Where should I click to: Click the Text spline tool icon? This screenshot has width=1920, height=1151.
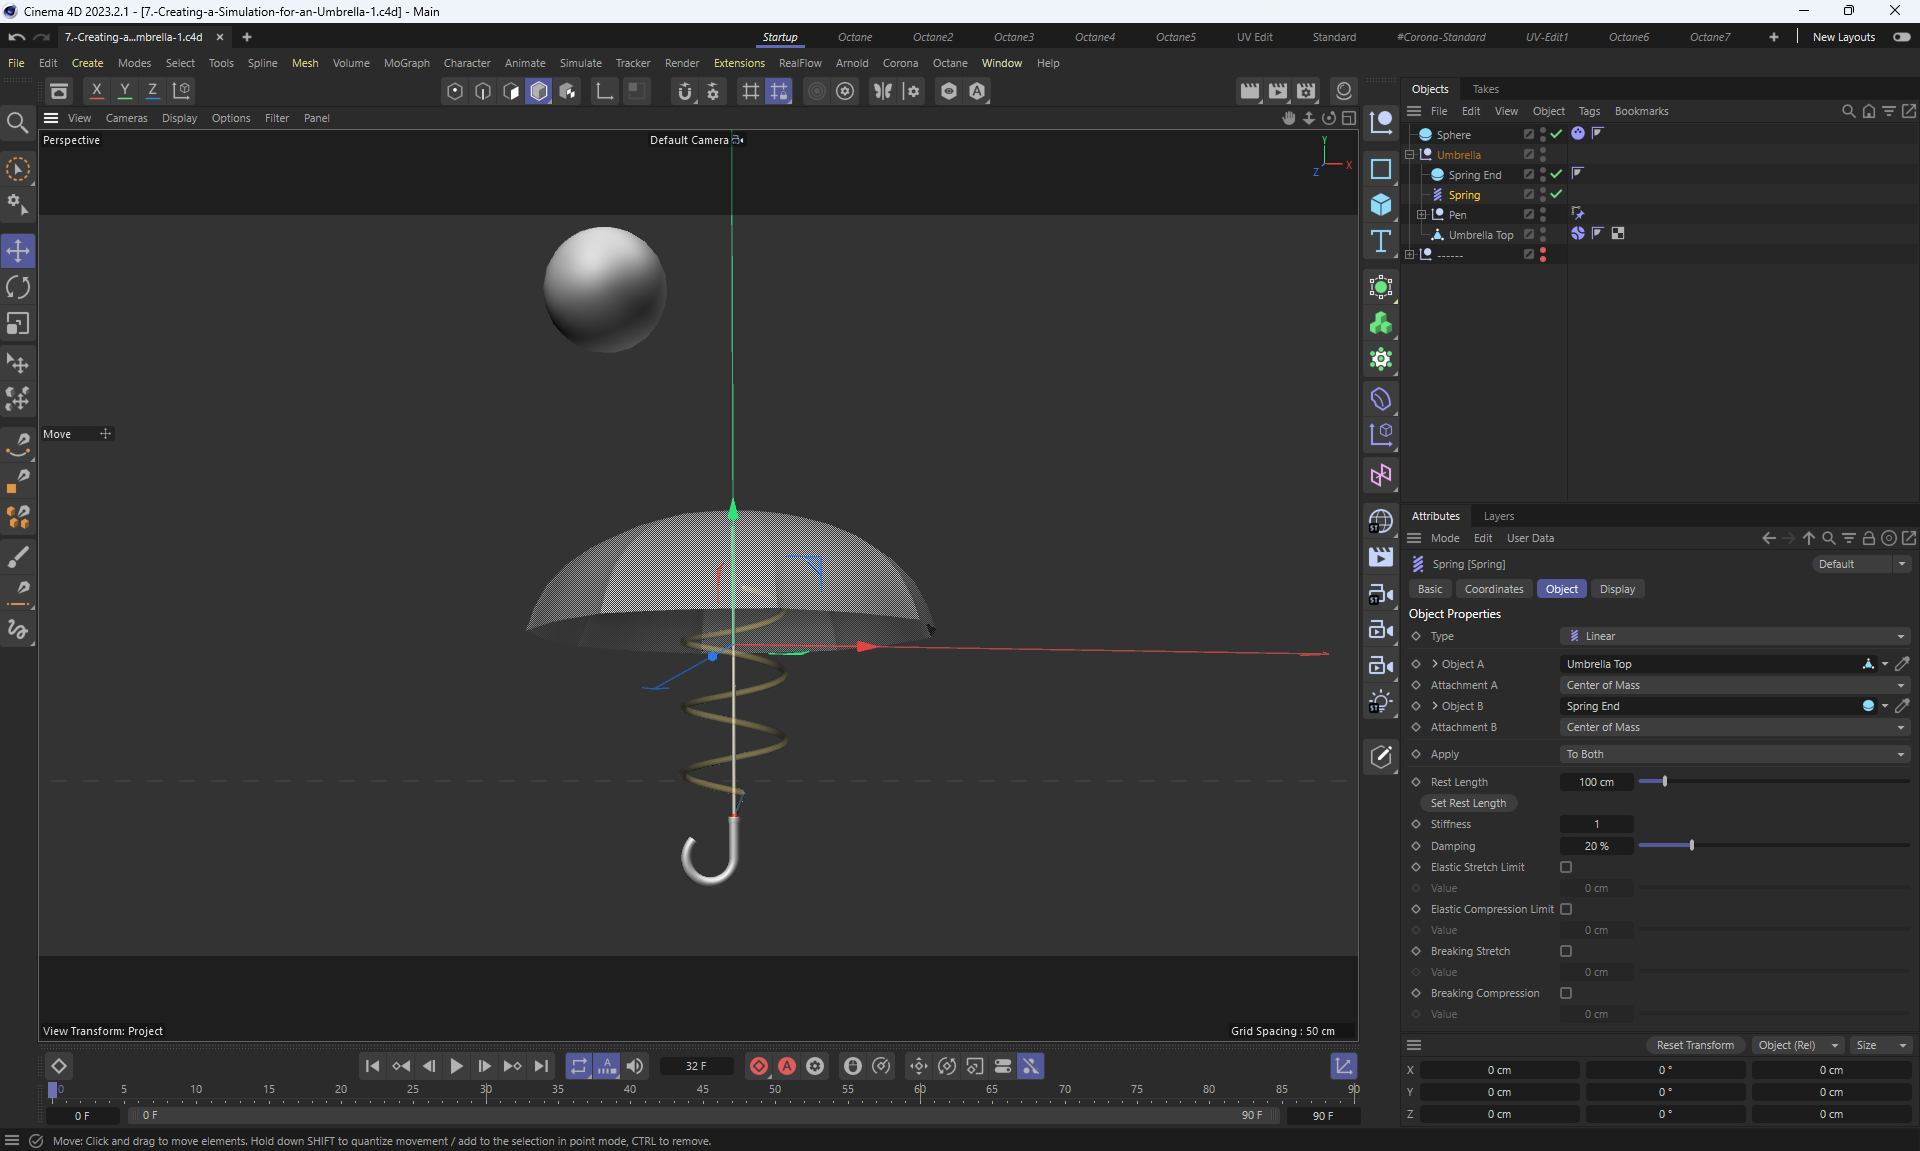[x=1381, y=241]
